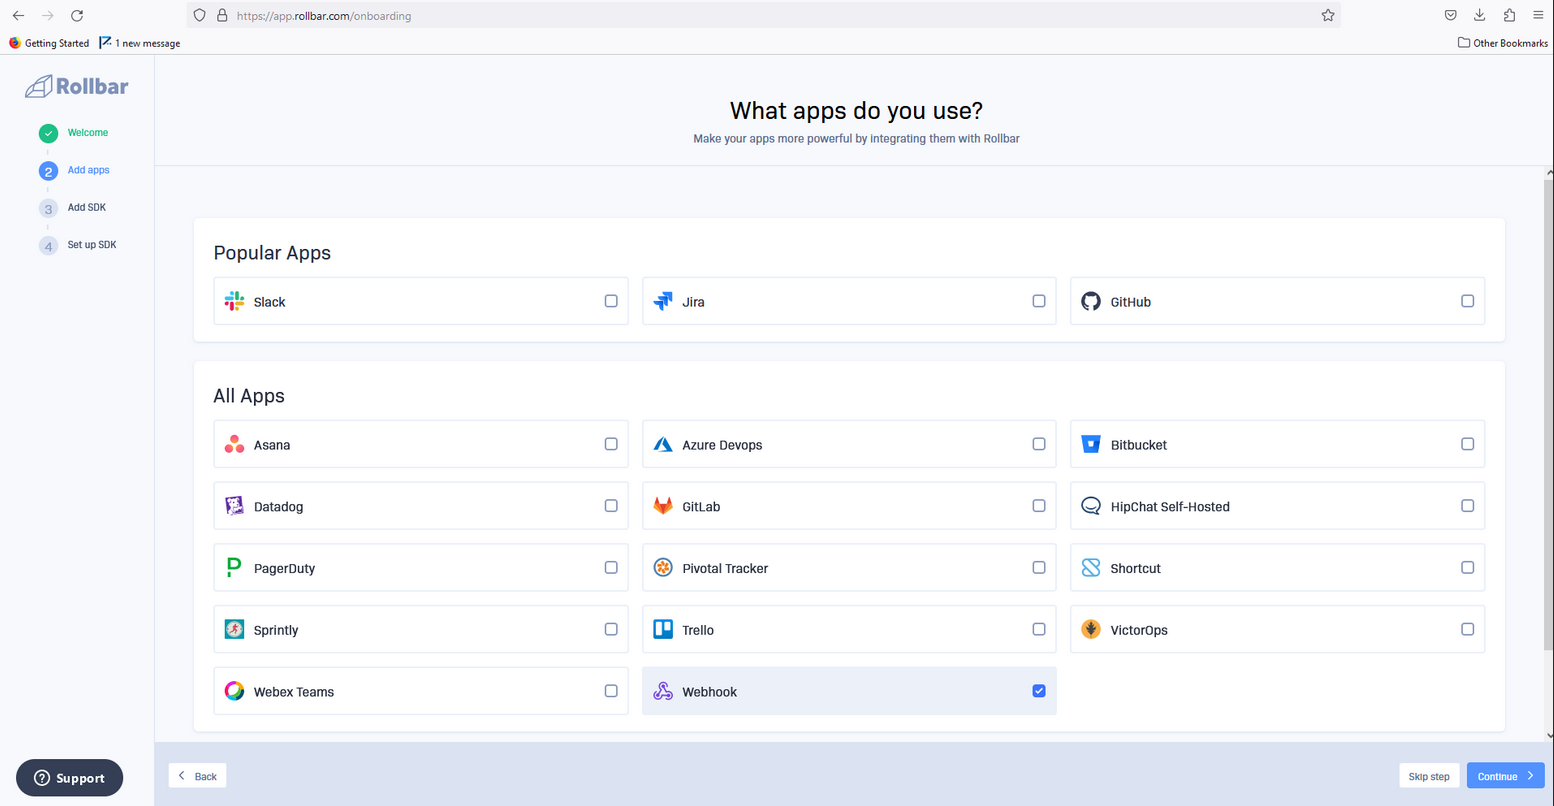
Task: Click the Trello icon
Action: coord(663,629)
